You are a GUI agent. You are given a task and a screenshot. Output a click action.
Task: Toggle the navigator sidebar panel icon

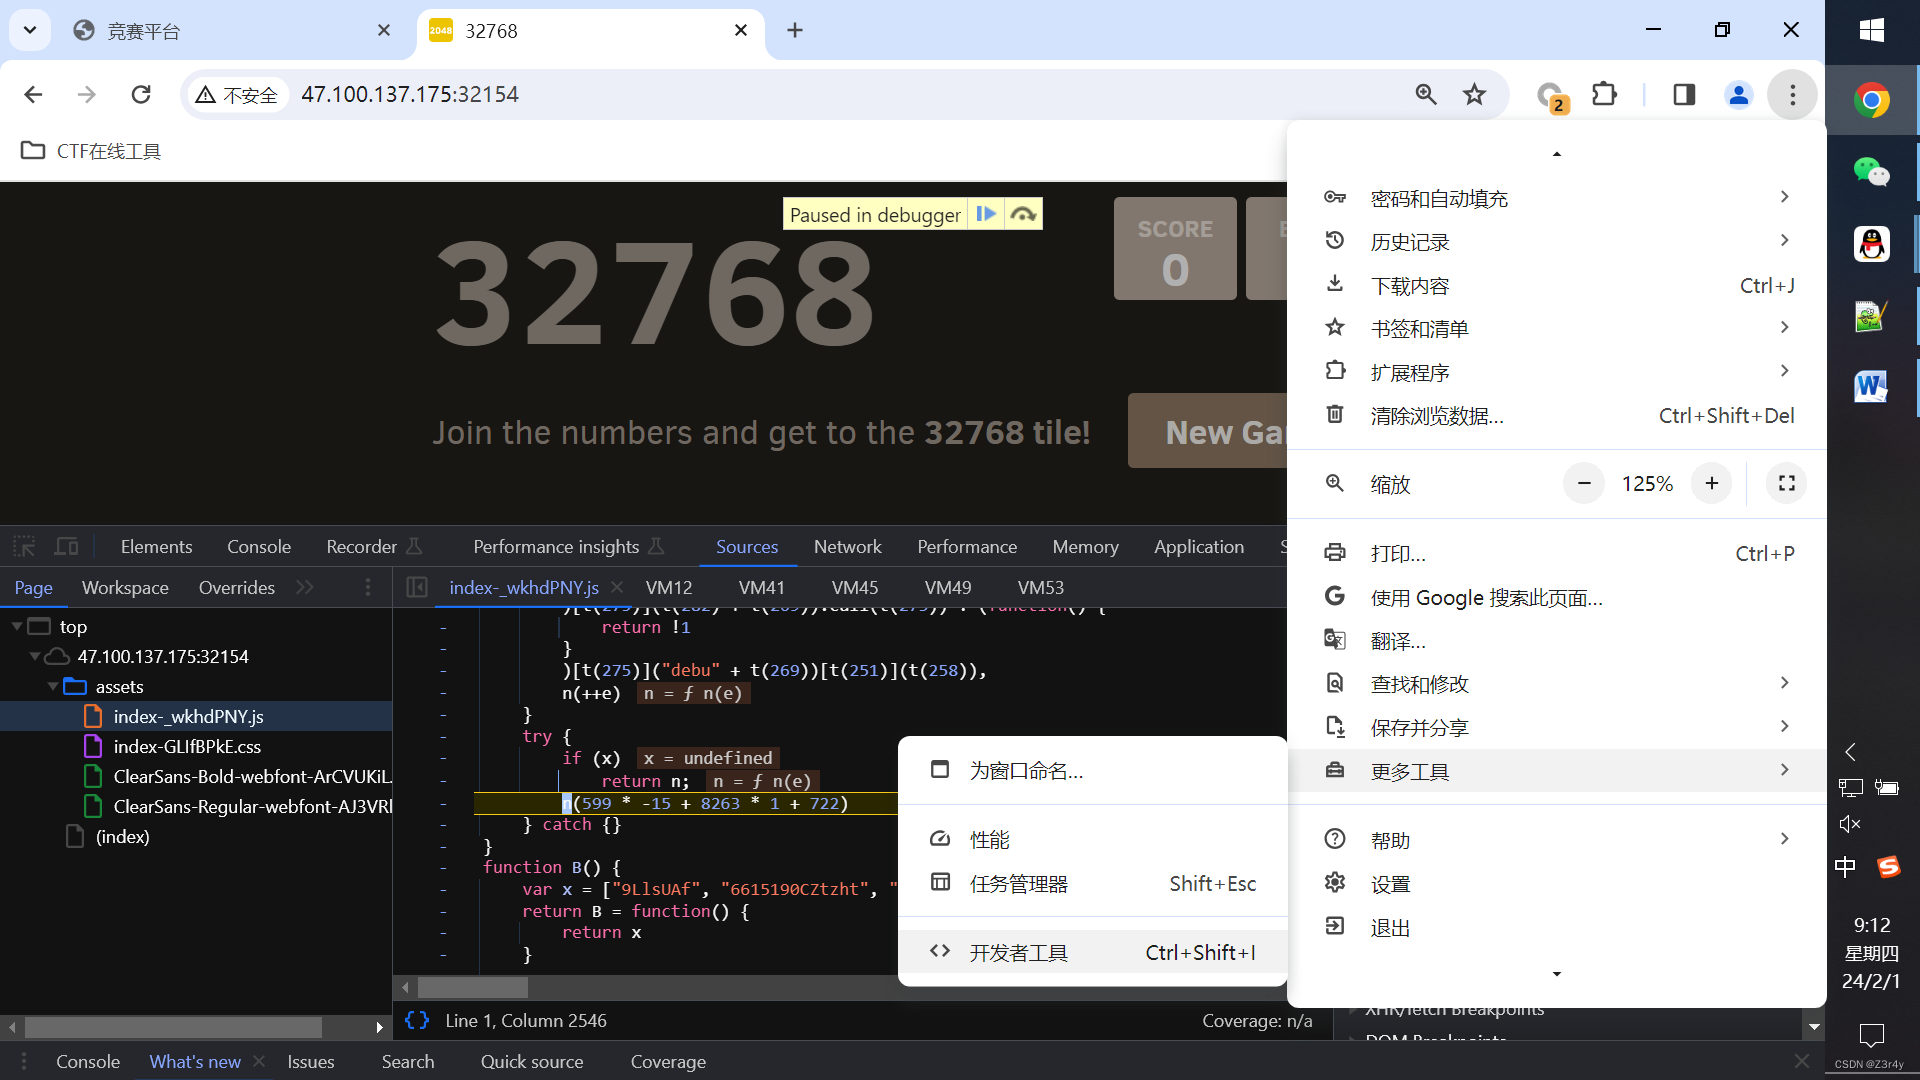click(417, 588)
